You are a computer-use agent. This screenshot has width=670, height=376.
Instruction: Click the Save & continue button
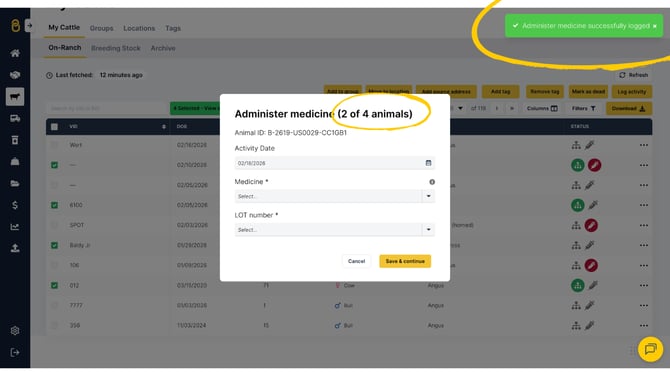click(x=405, y=261)
